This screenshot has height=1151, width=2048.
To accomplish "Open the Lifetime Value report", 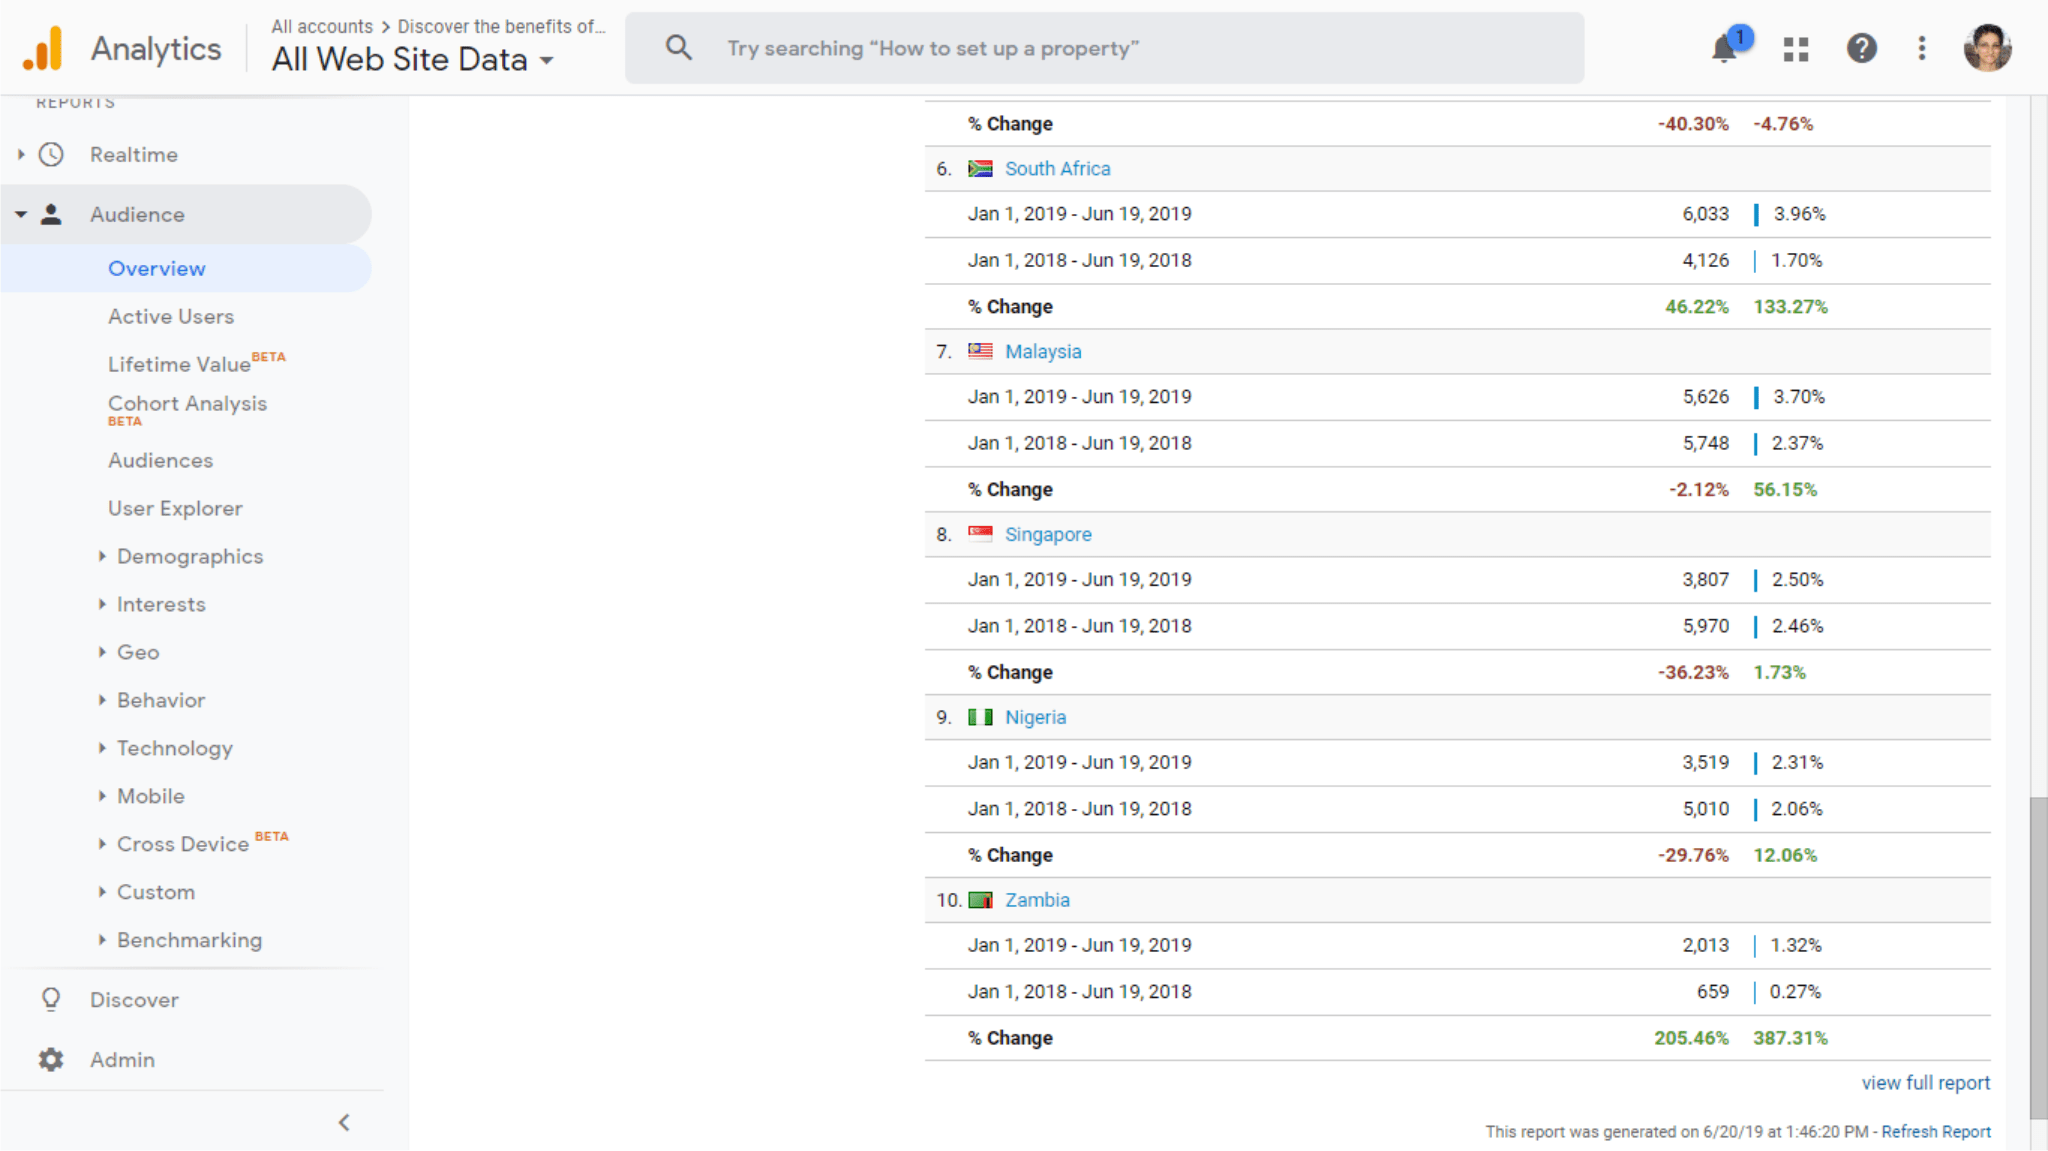I will [180, 364].
